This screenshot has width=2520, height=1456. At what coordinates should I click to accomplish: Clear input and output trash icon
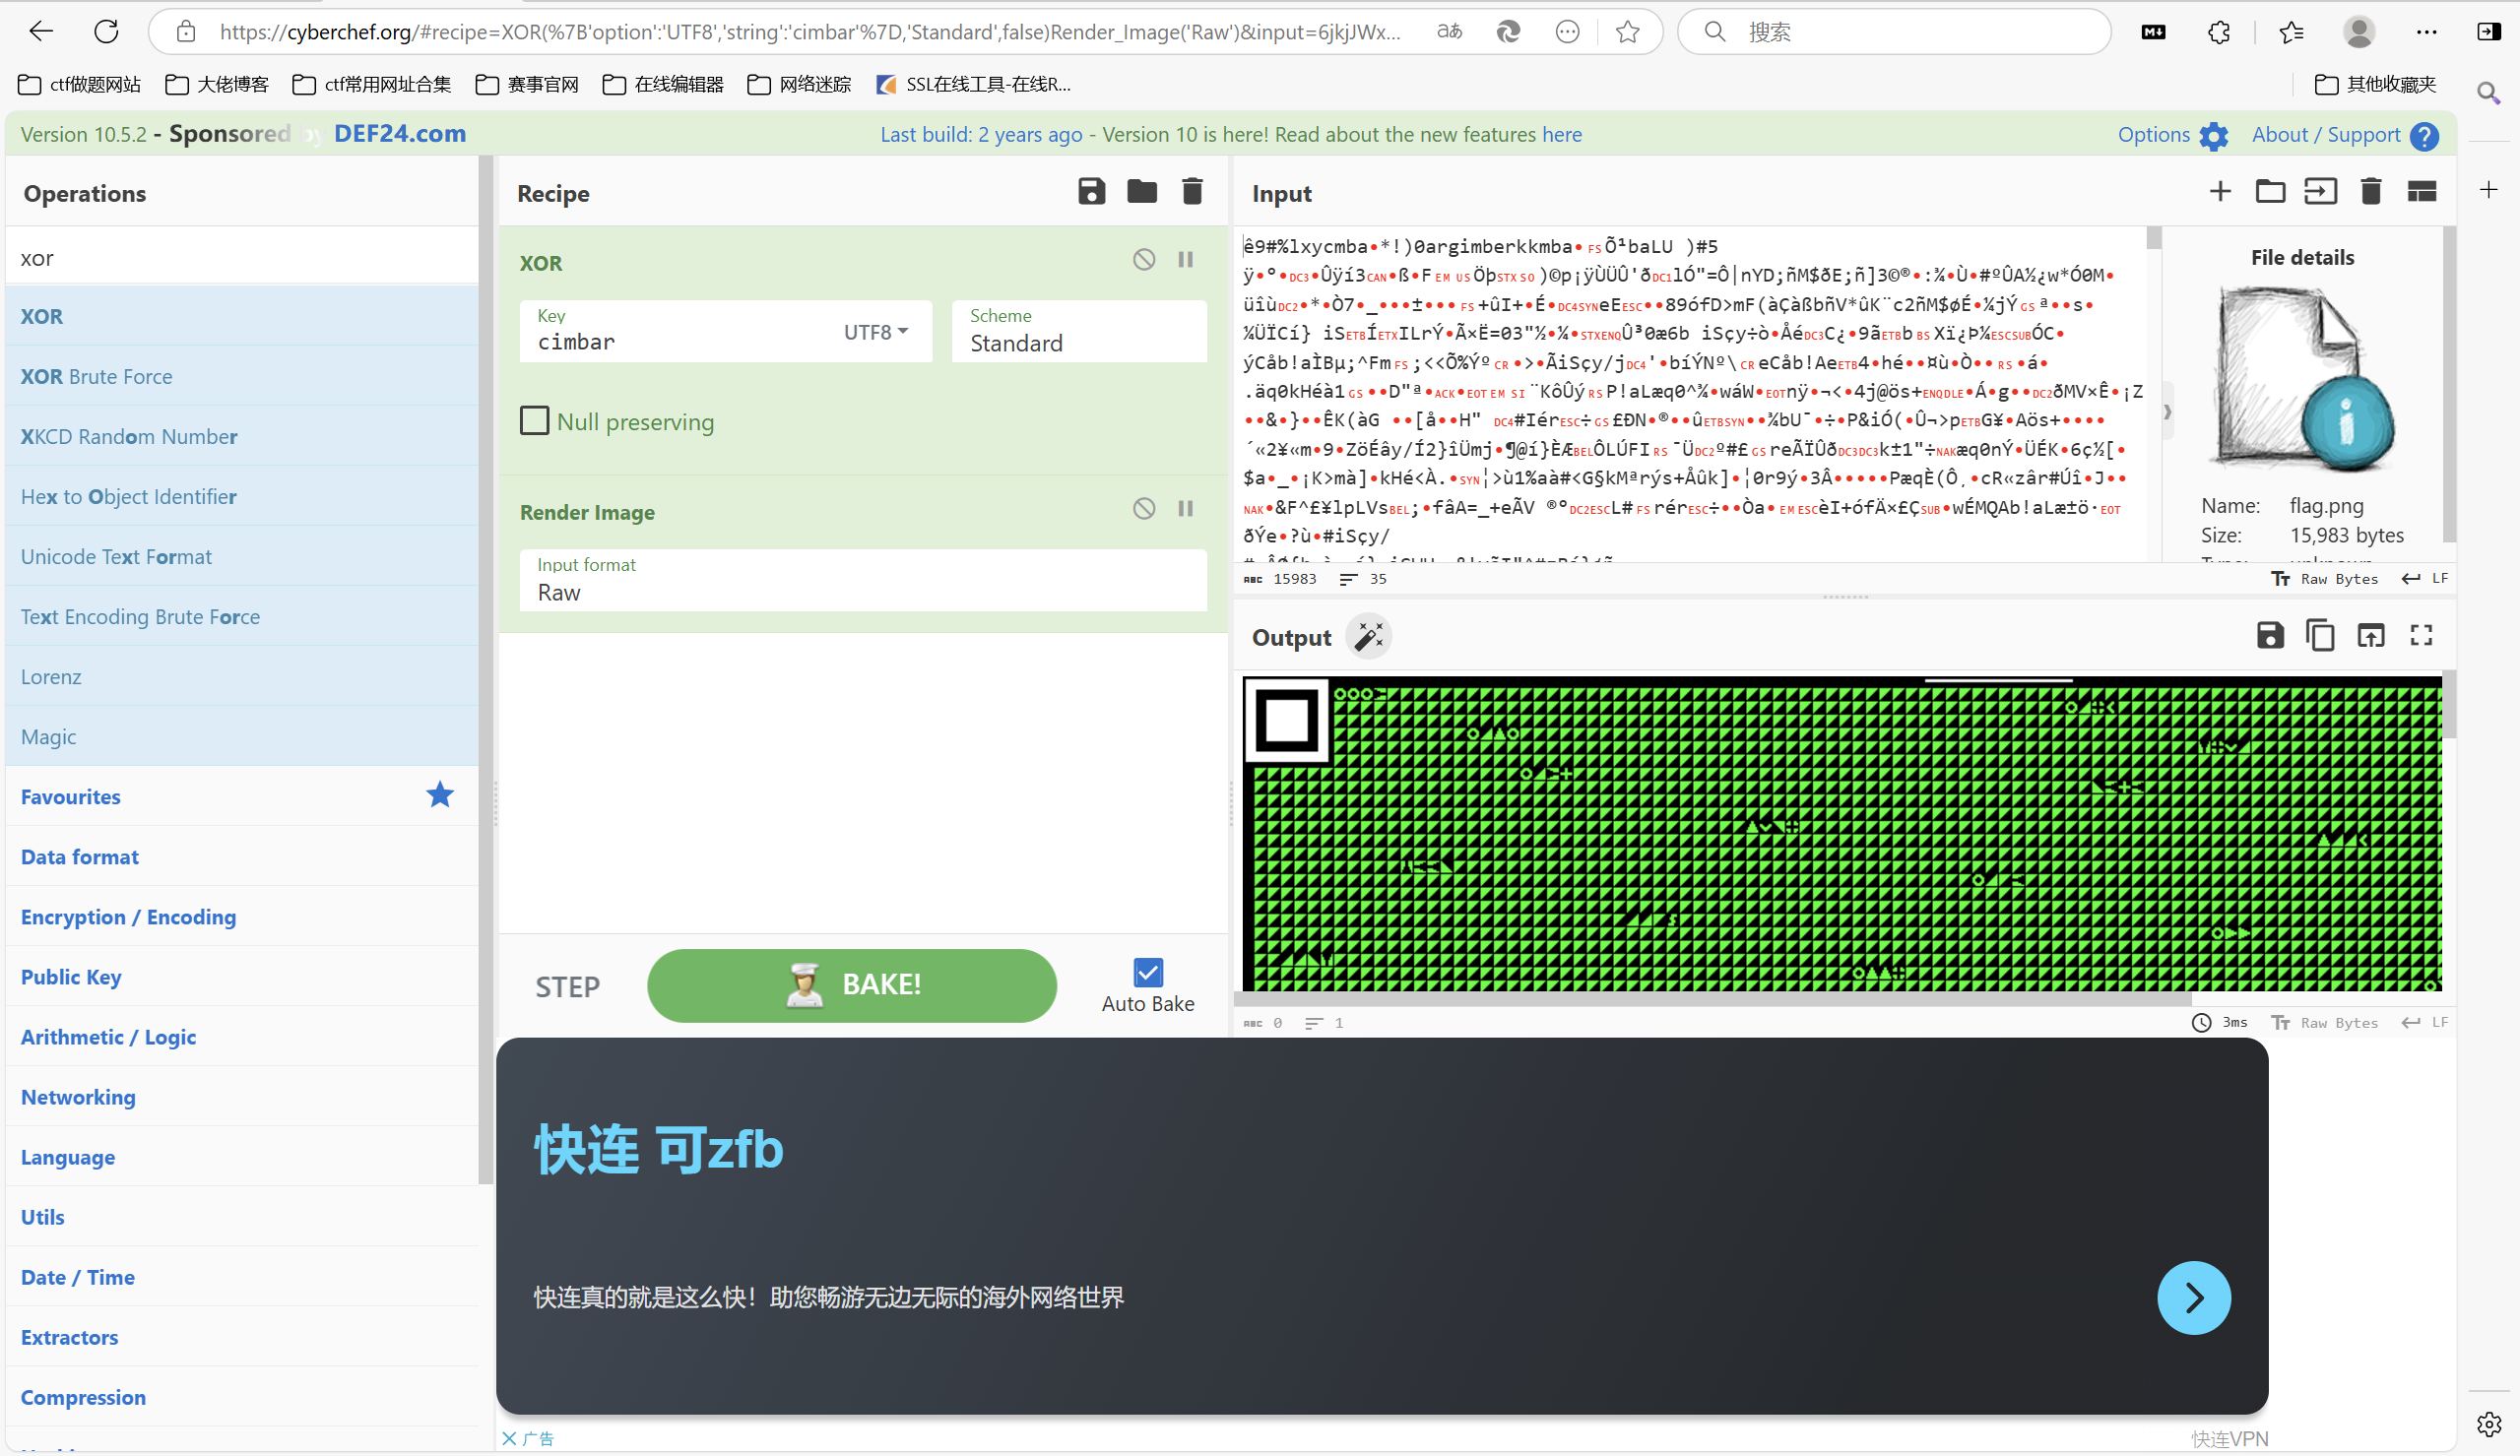click(x=2370, y=191)
